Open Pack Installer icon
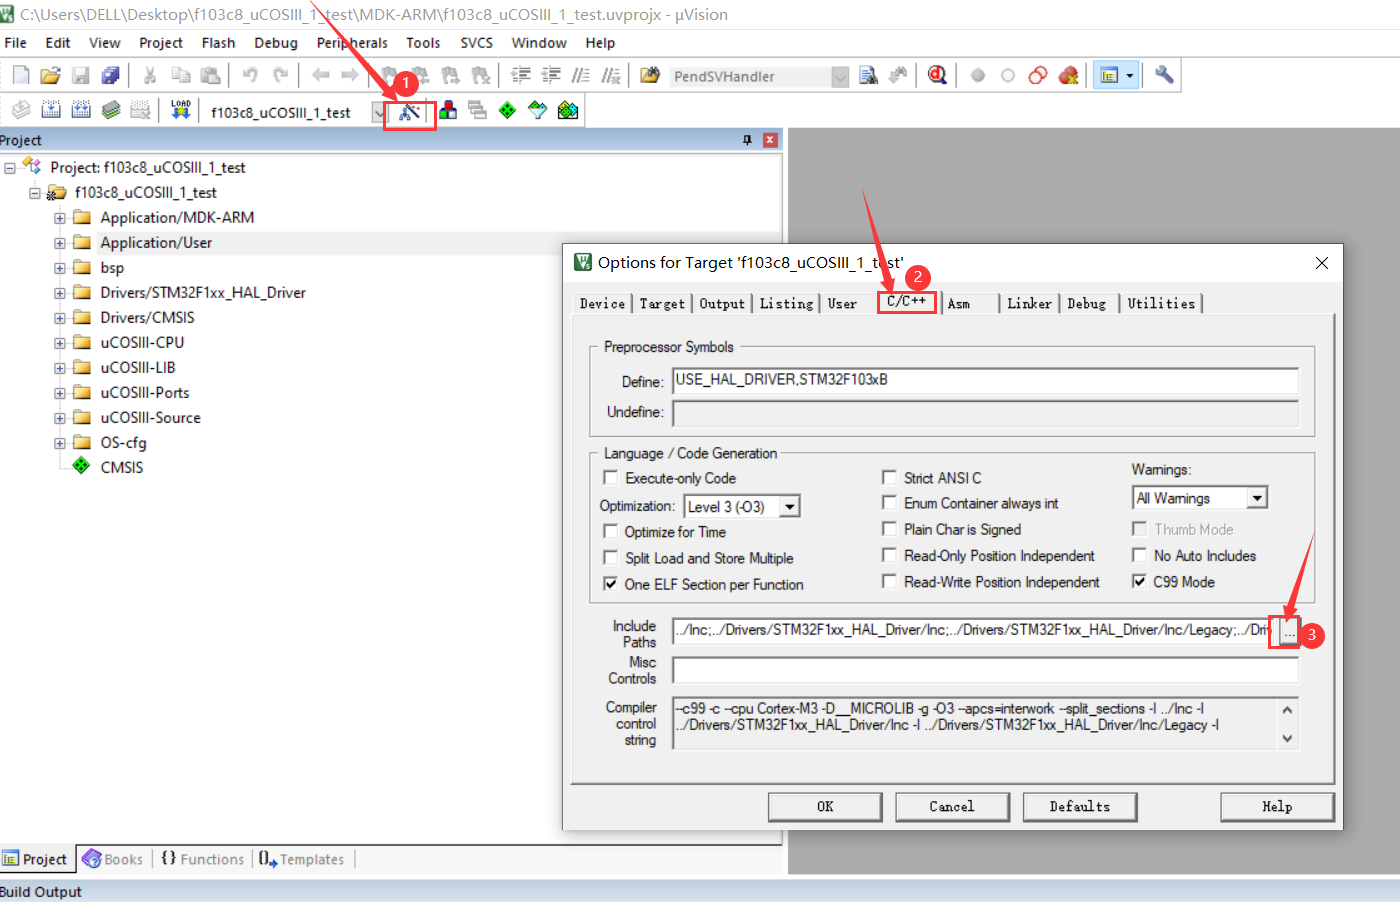Viewport: 1400px width, 902px height. [x=568, y=110]
